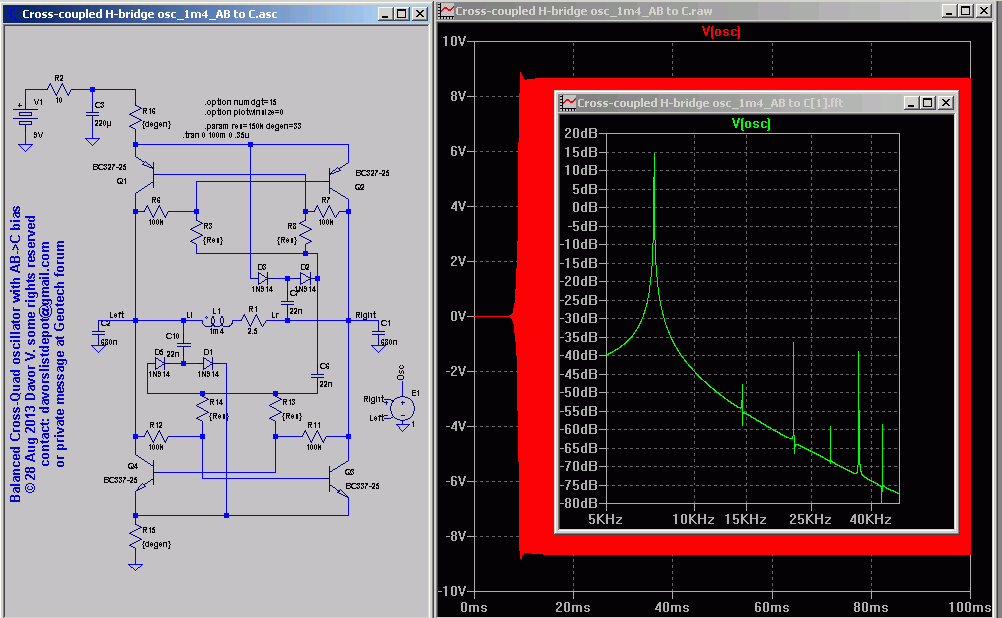1002x618 pixels.
Task: Click the R2 10 ohm resistor
Action: tap(59, 89)
